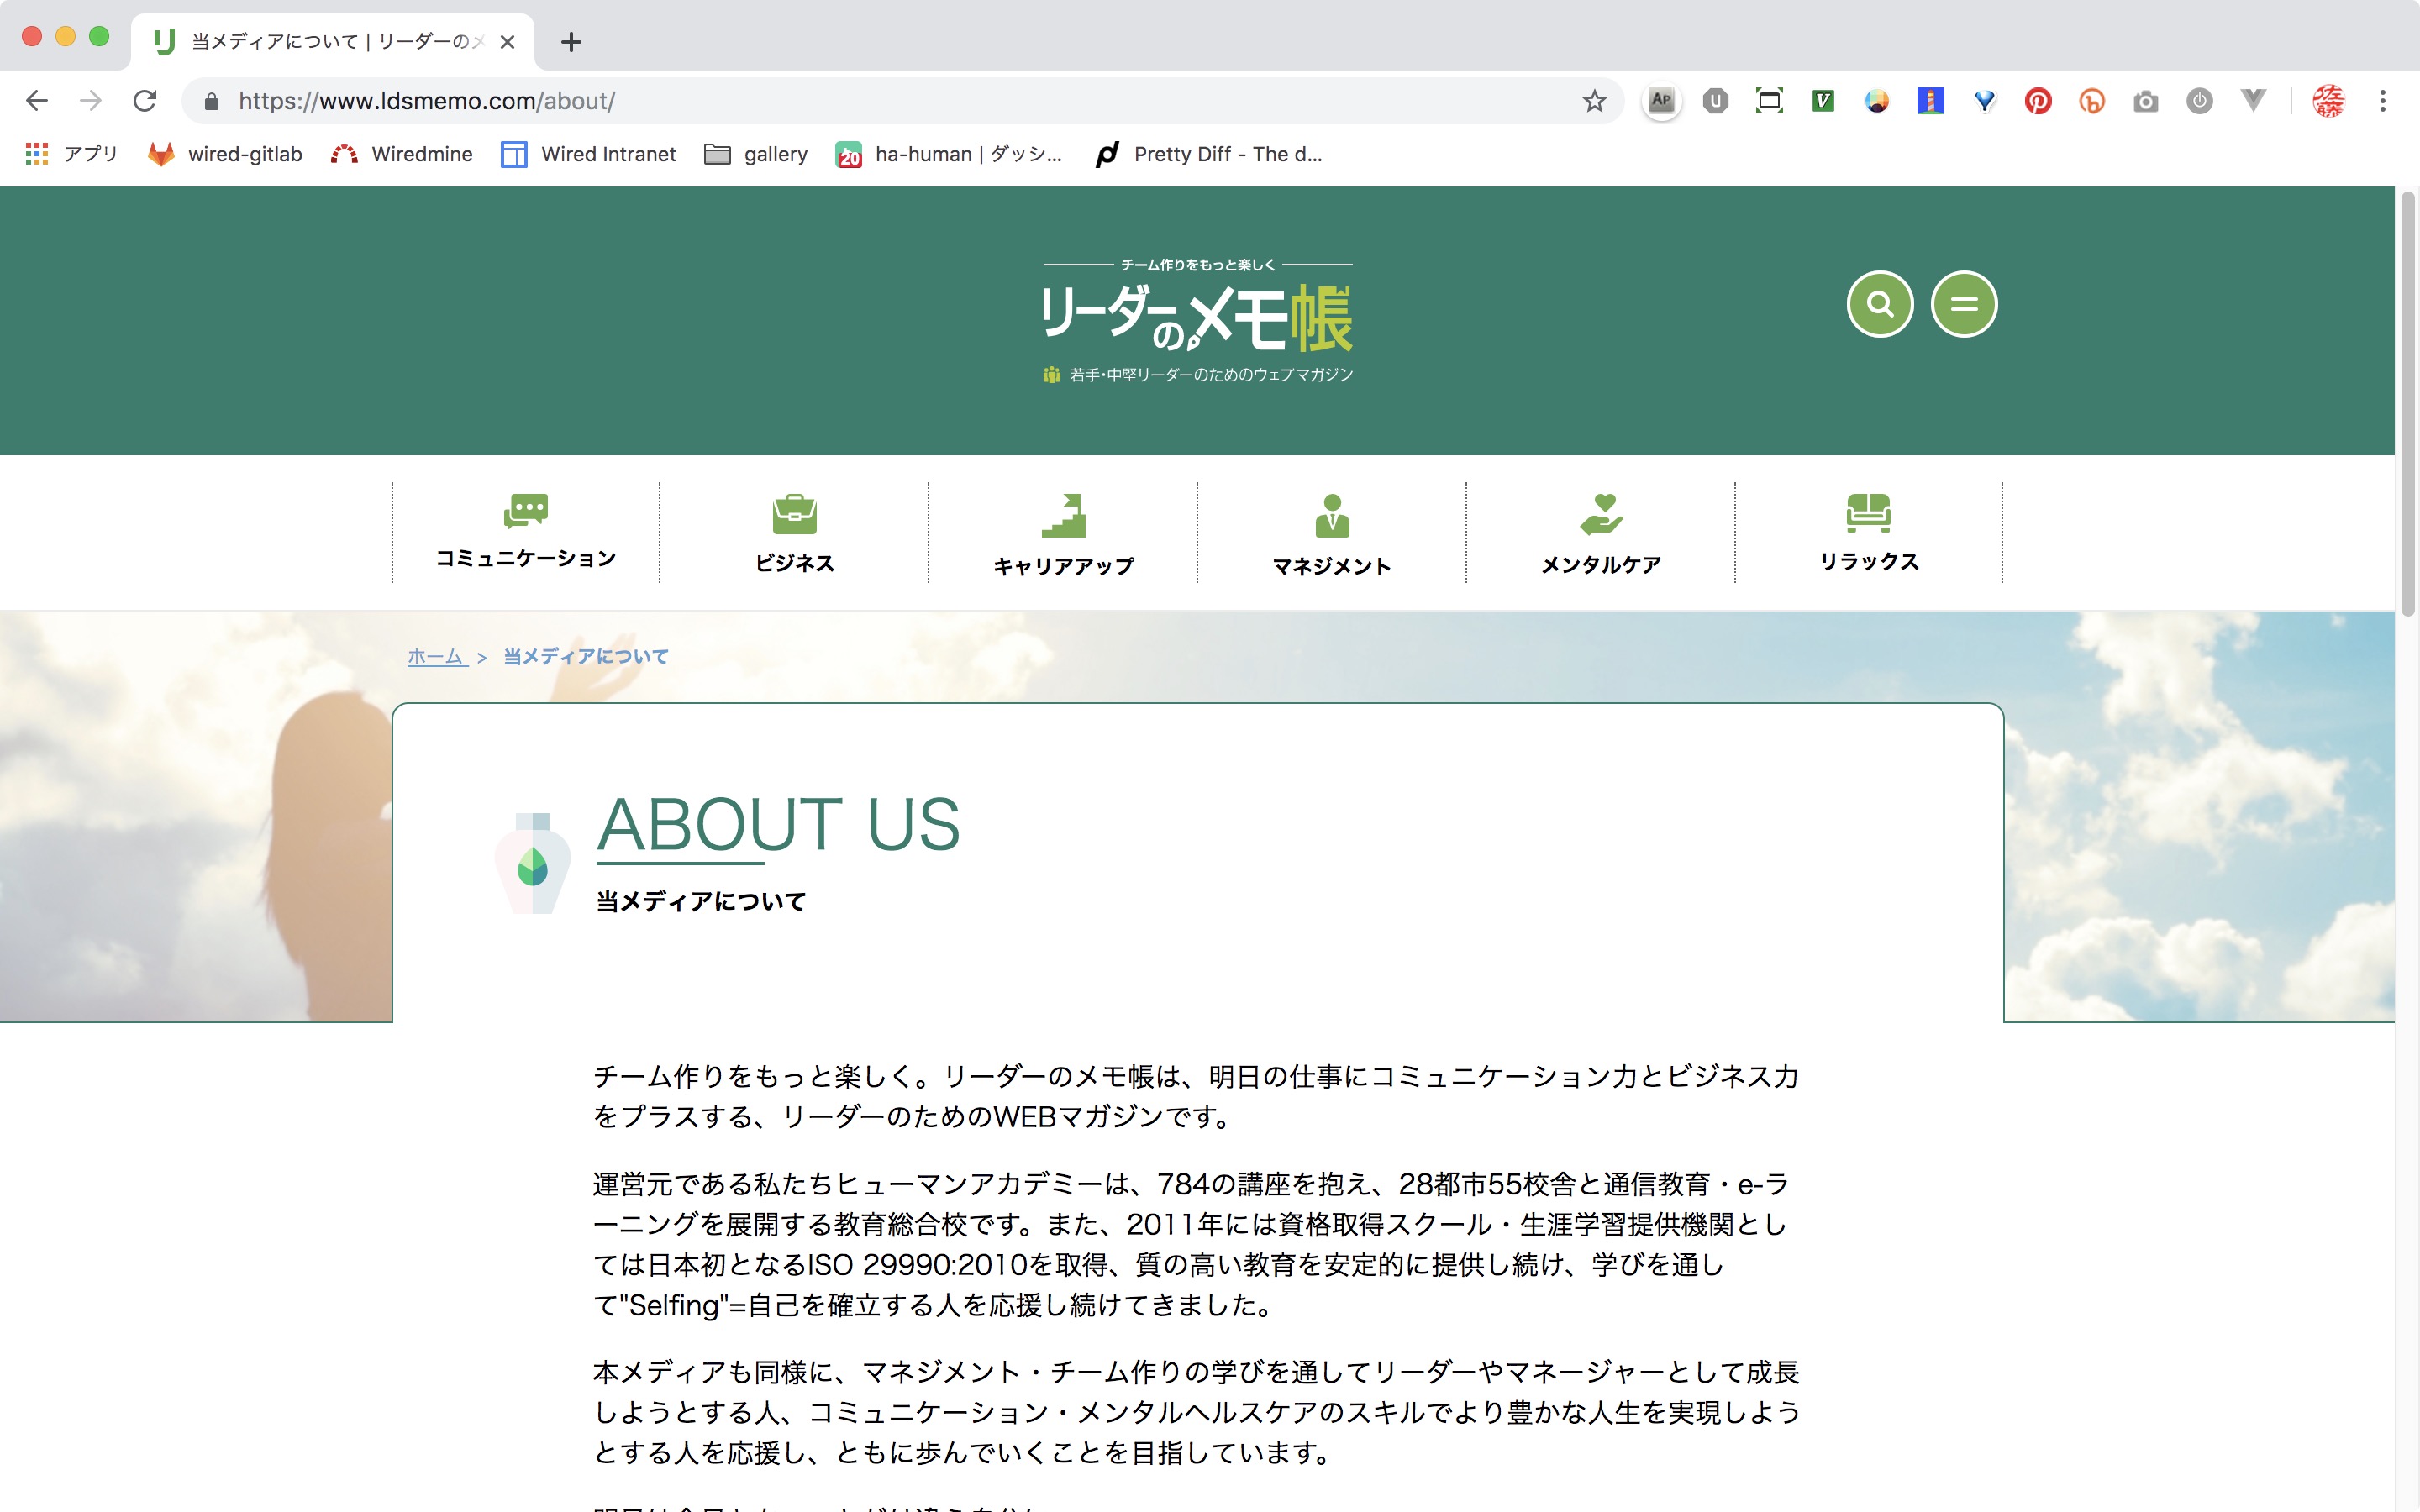Viewport: 2420px width, 1512px height.
Task: Bookmark this page with the star icon
Action: [1594, 101]
